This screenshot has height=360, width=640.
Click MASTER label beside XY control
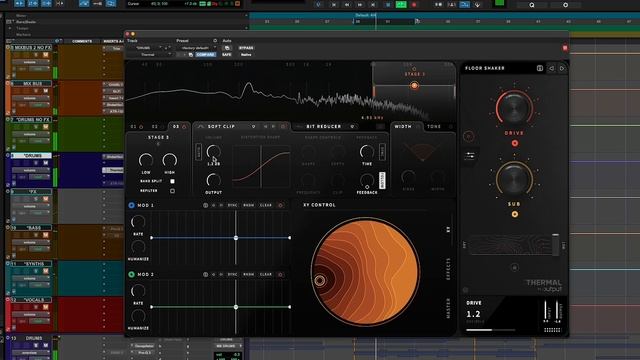448,308
